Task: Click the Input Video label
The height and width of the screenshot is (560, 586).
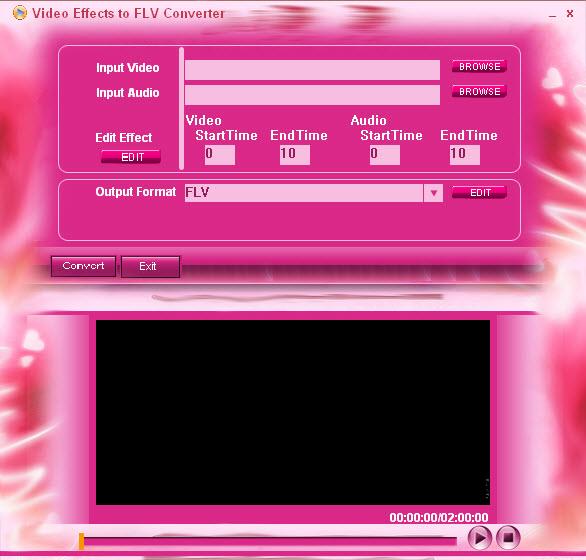Action: pos(128,68)
